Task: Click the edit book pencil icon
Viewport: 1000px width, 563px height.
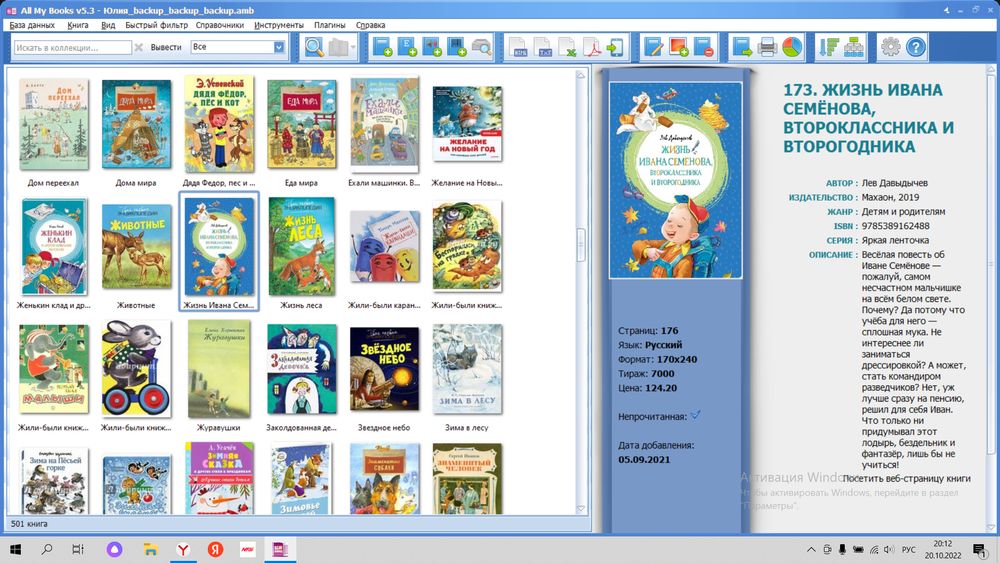Action: pyautogui.click(x=654, y=47)
